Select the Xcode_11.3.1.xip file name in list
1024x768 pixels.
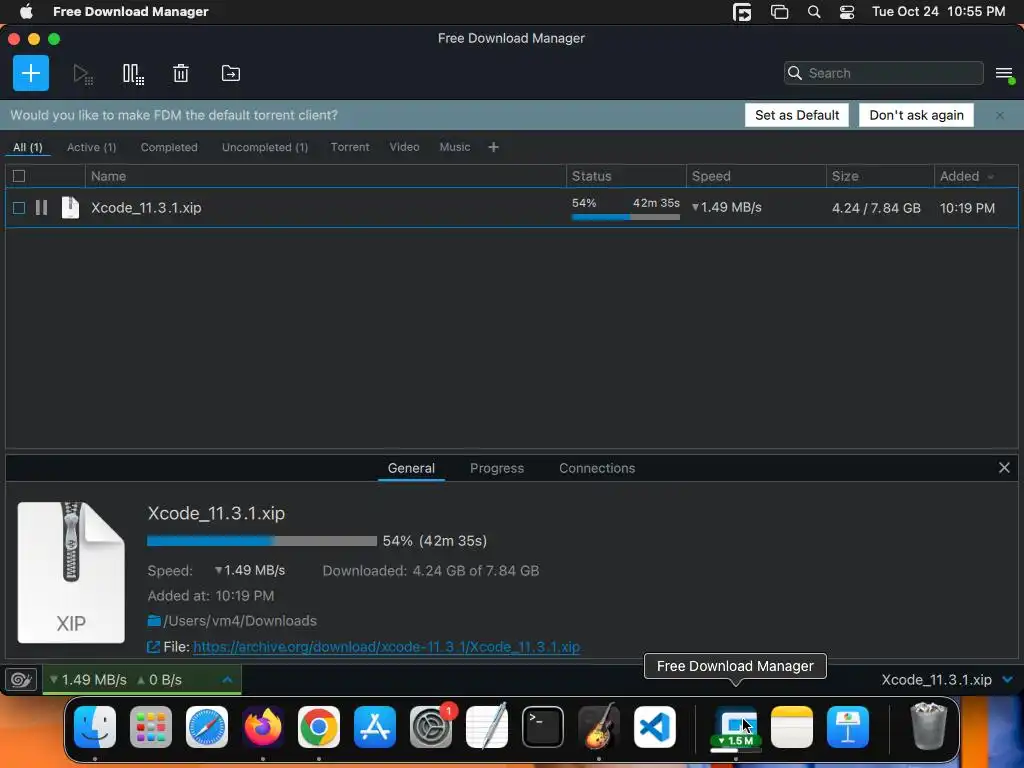tap(146, 208)
